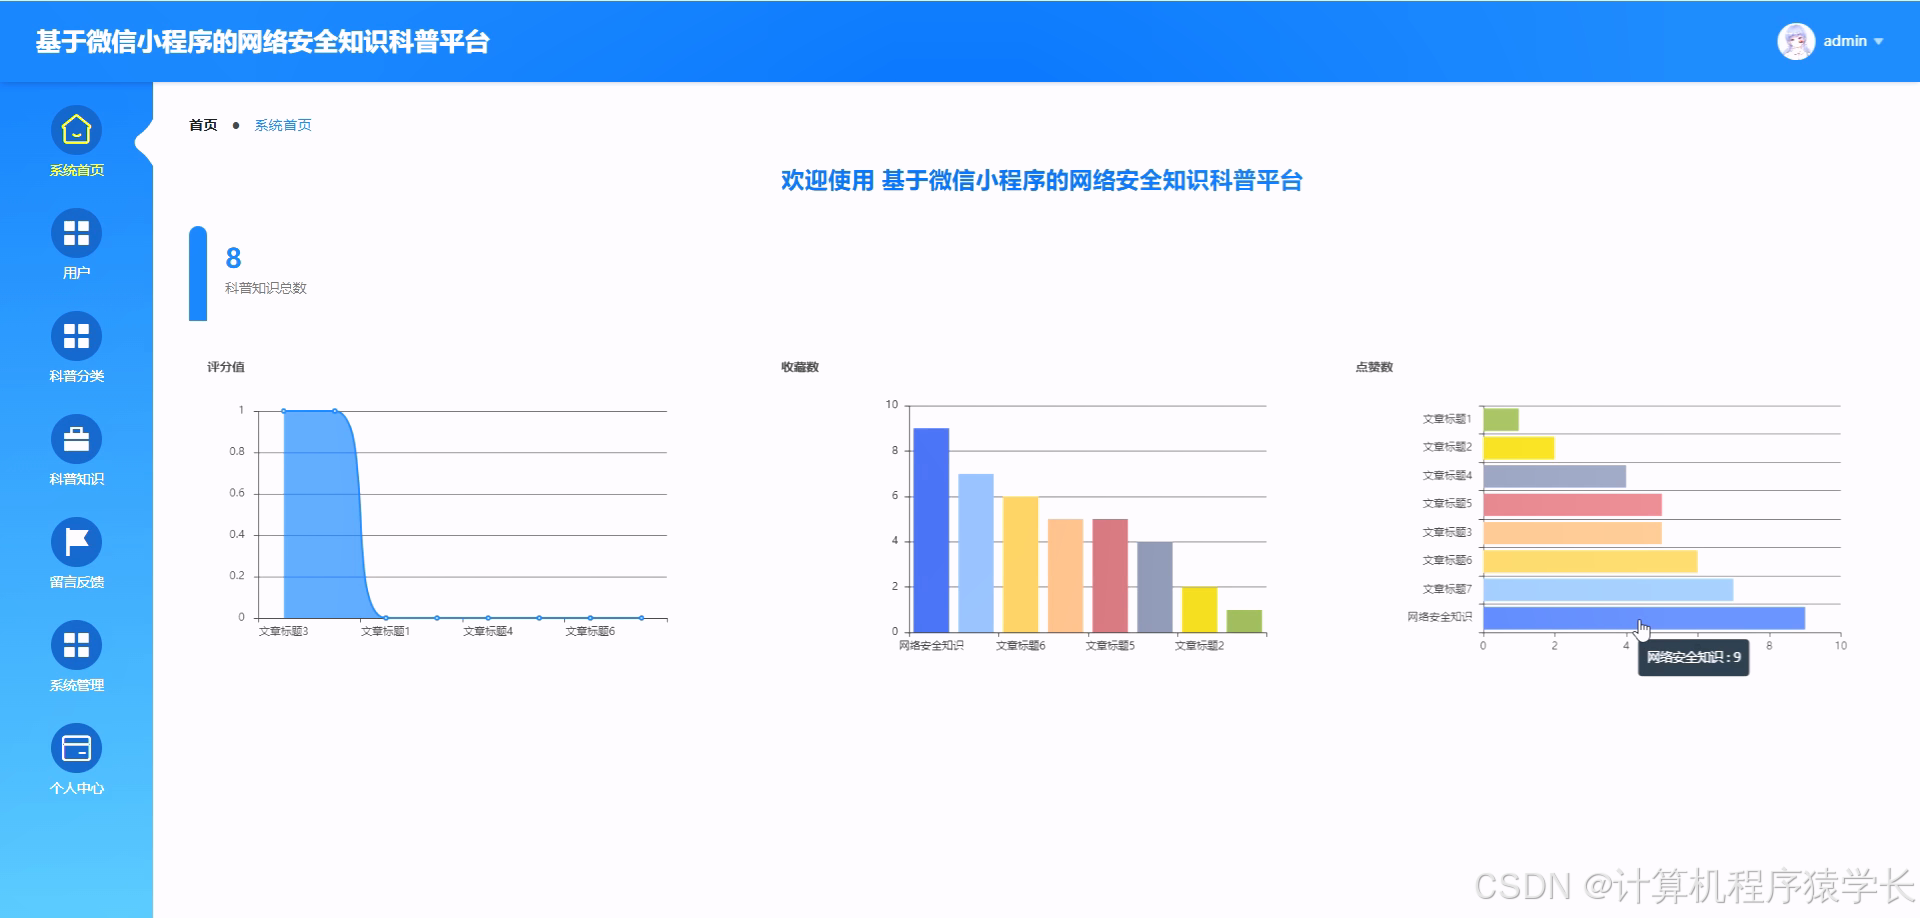Click the 文章标题1 green bar in likes chart
The width and height of the screenshot is (1920, 918).
pyautogui.click(x=1502, y=417)
